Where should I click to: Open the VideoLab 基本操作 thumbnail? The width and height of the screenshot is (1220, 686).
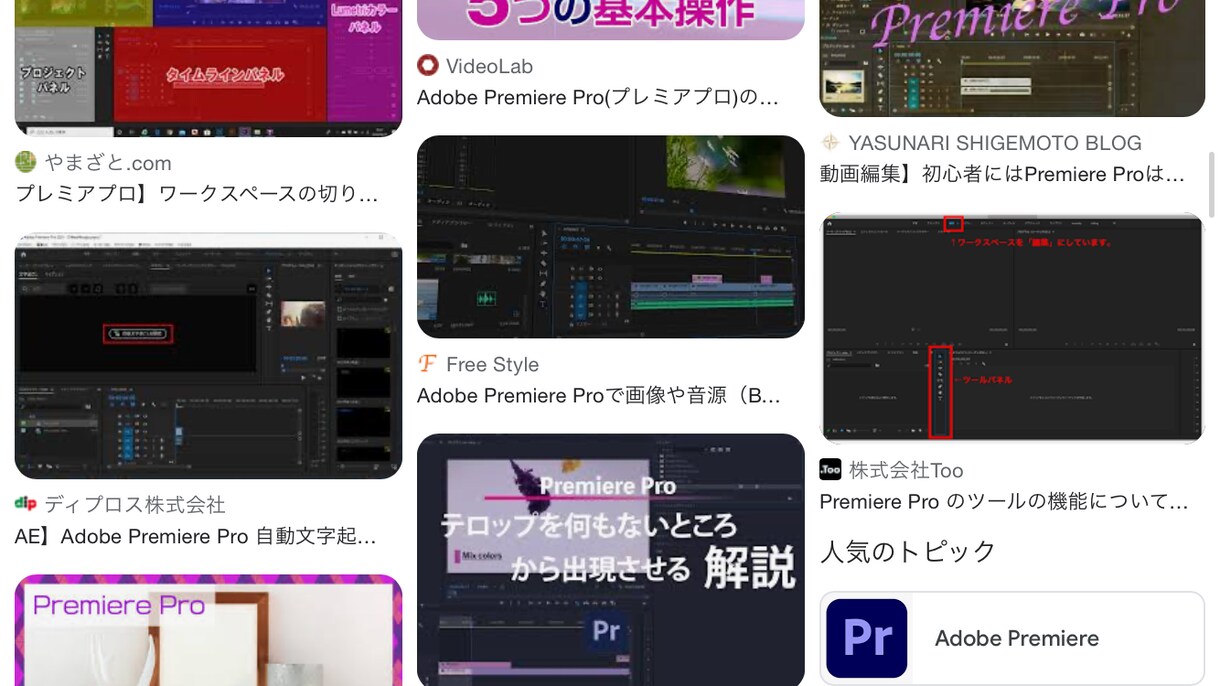pos(611,20)
